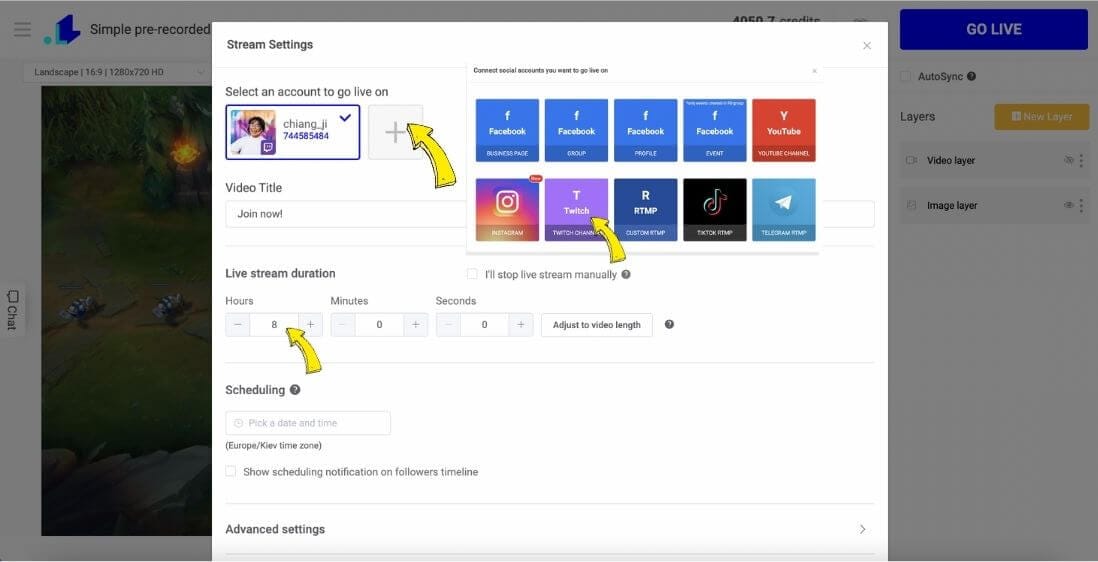Open the Chat side tab
This screenshot has height=562, width=1098.
click(x=12, y=311)
